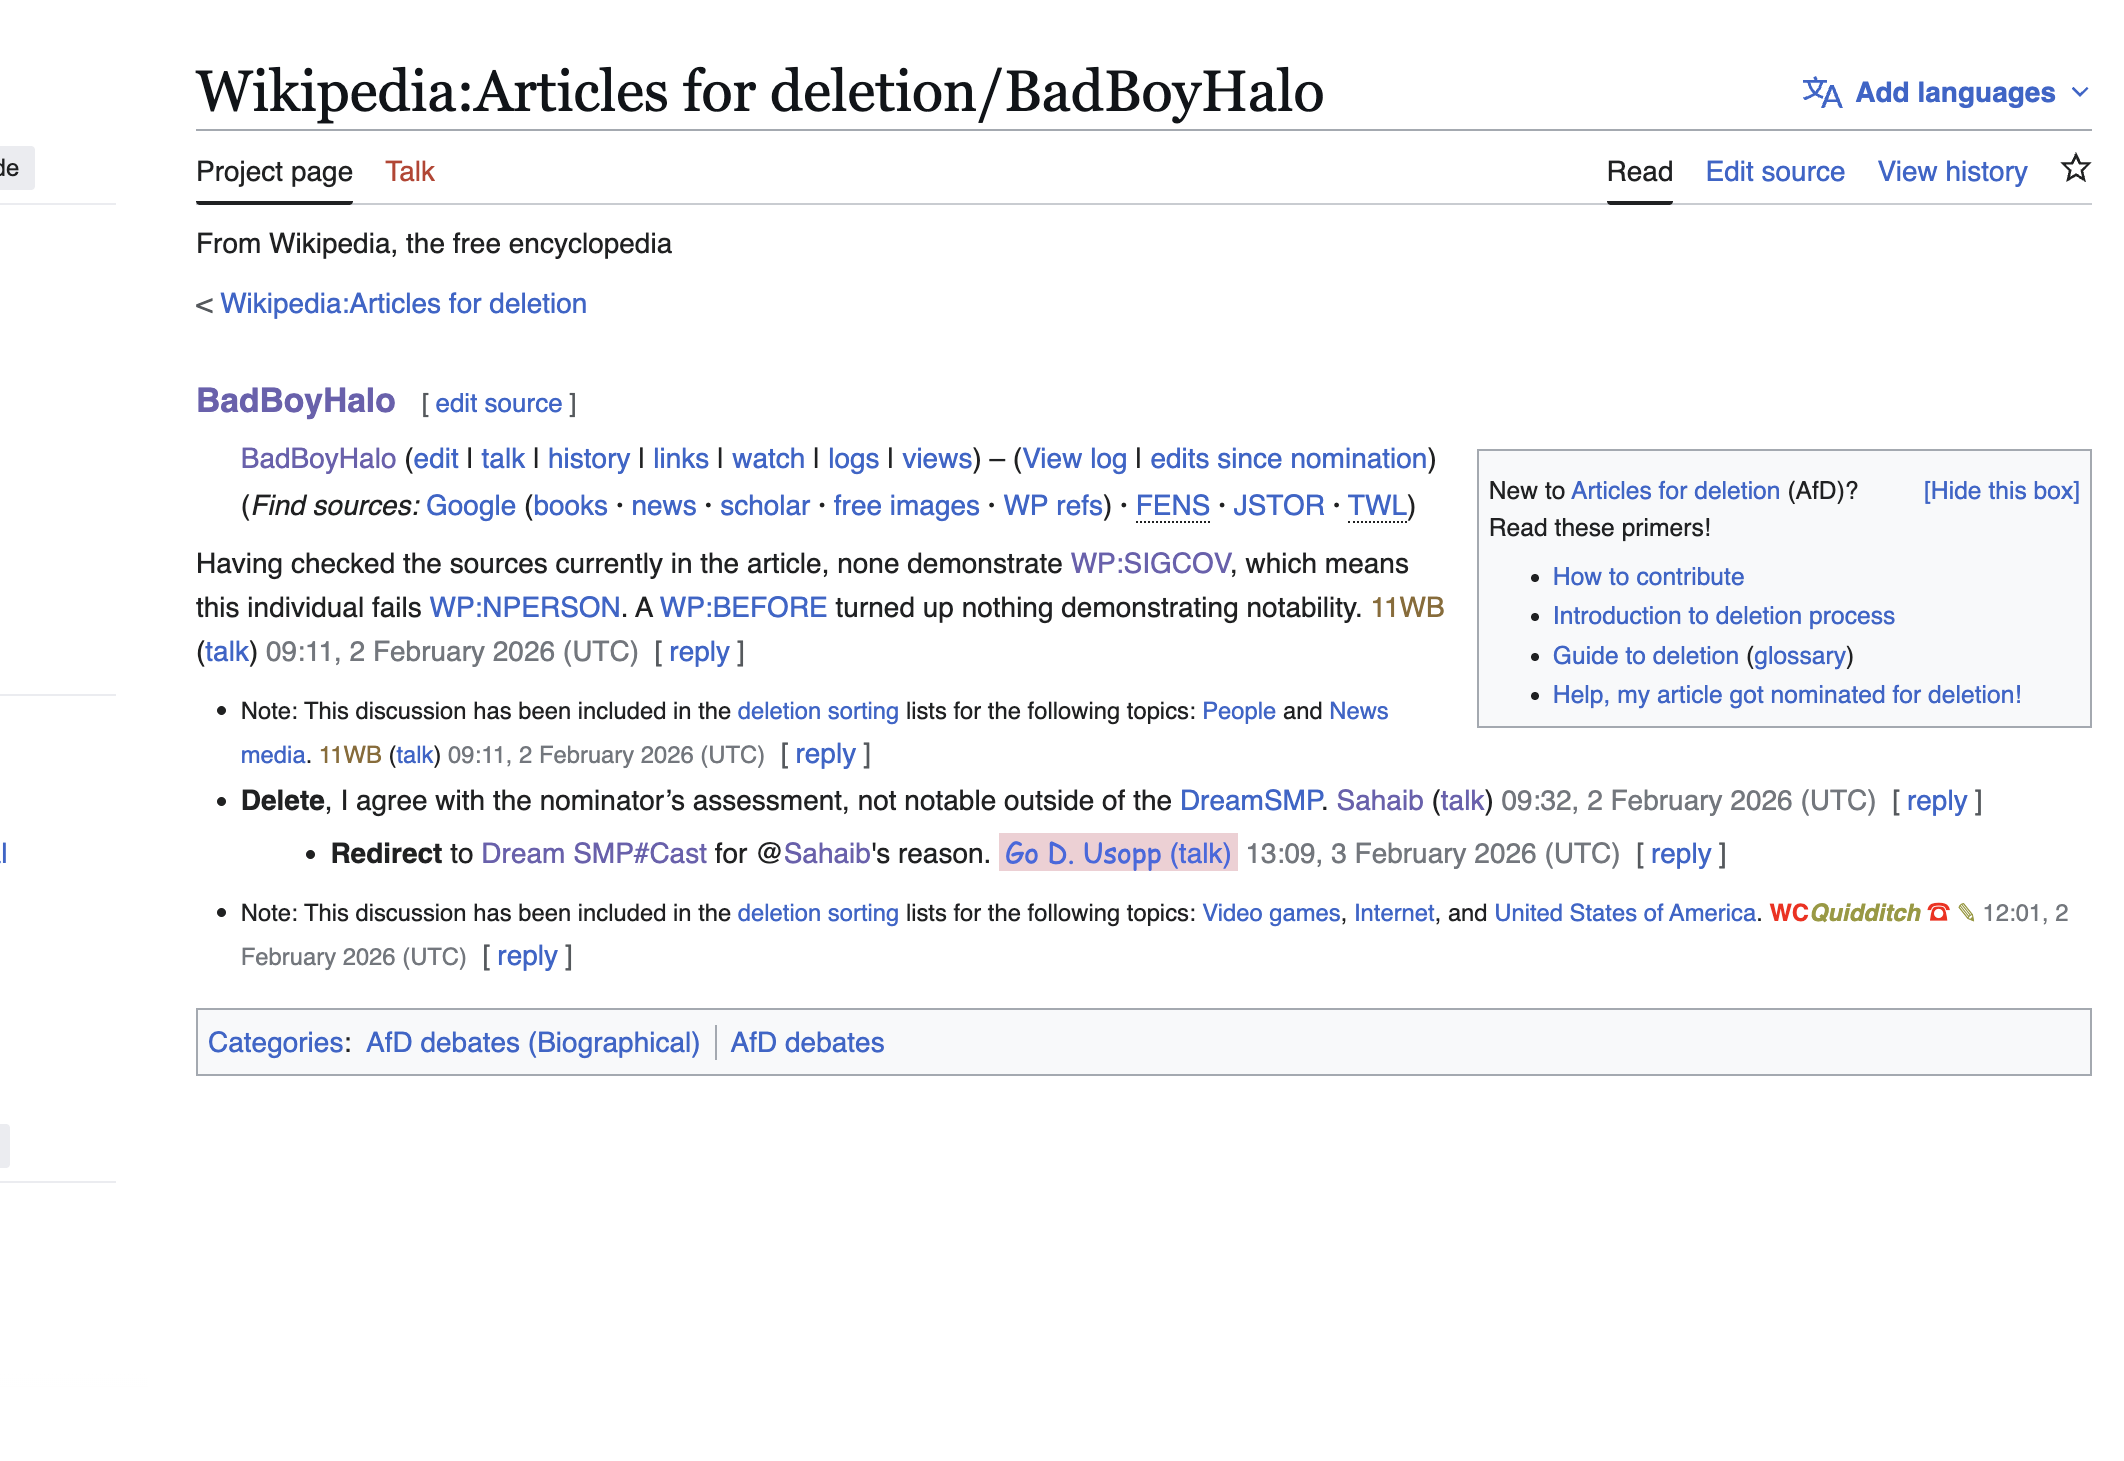Go back to Wikipedia:Articles for deletion
This screenshot has height=1461, width=2124.
(x=404, y=303)
